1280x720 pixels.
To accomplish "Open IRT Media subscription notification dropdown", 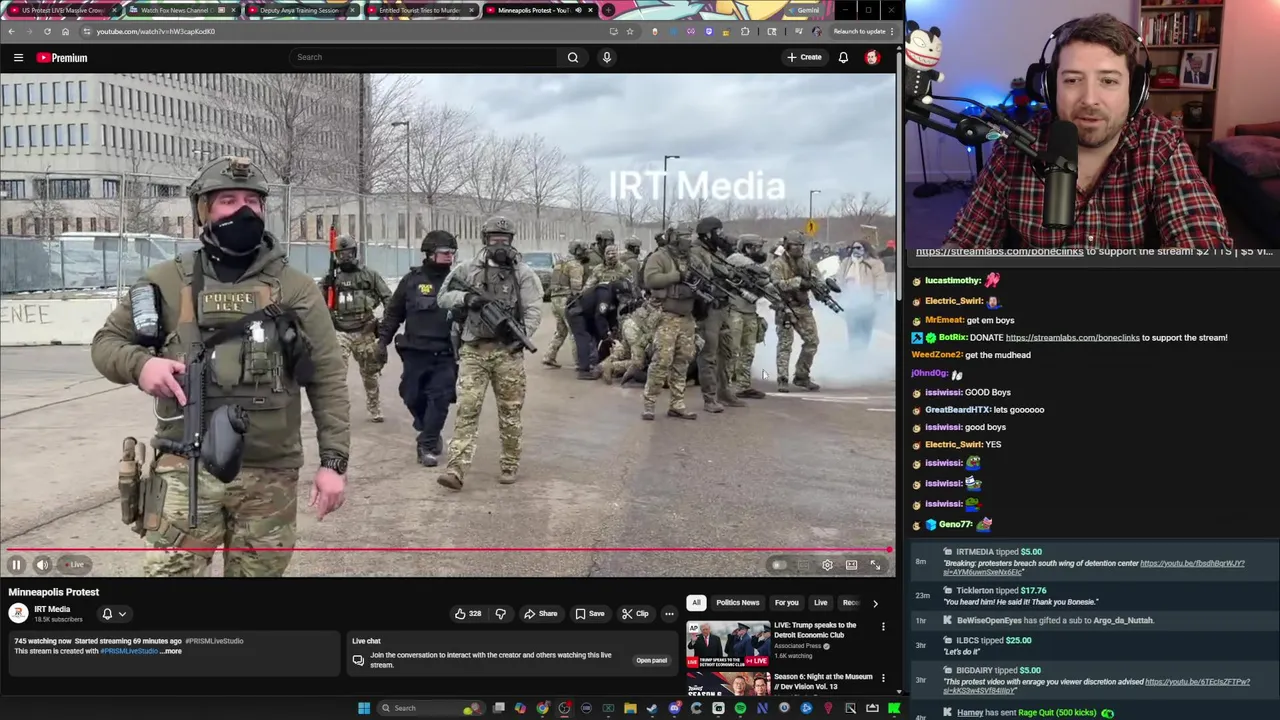I will [x=114, y=614].
